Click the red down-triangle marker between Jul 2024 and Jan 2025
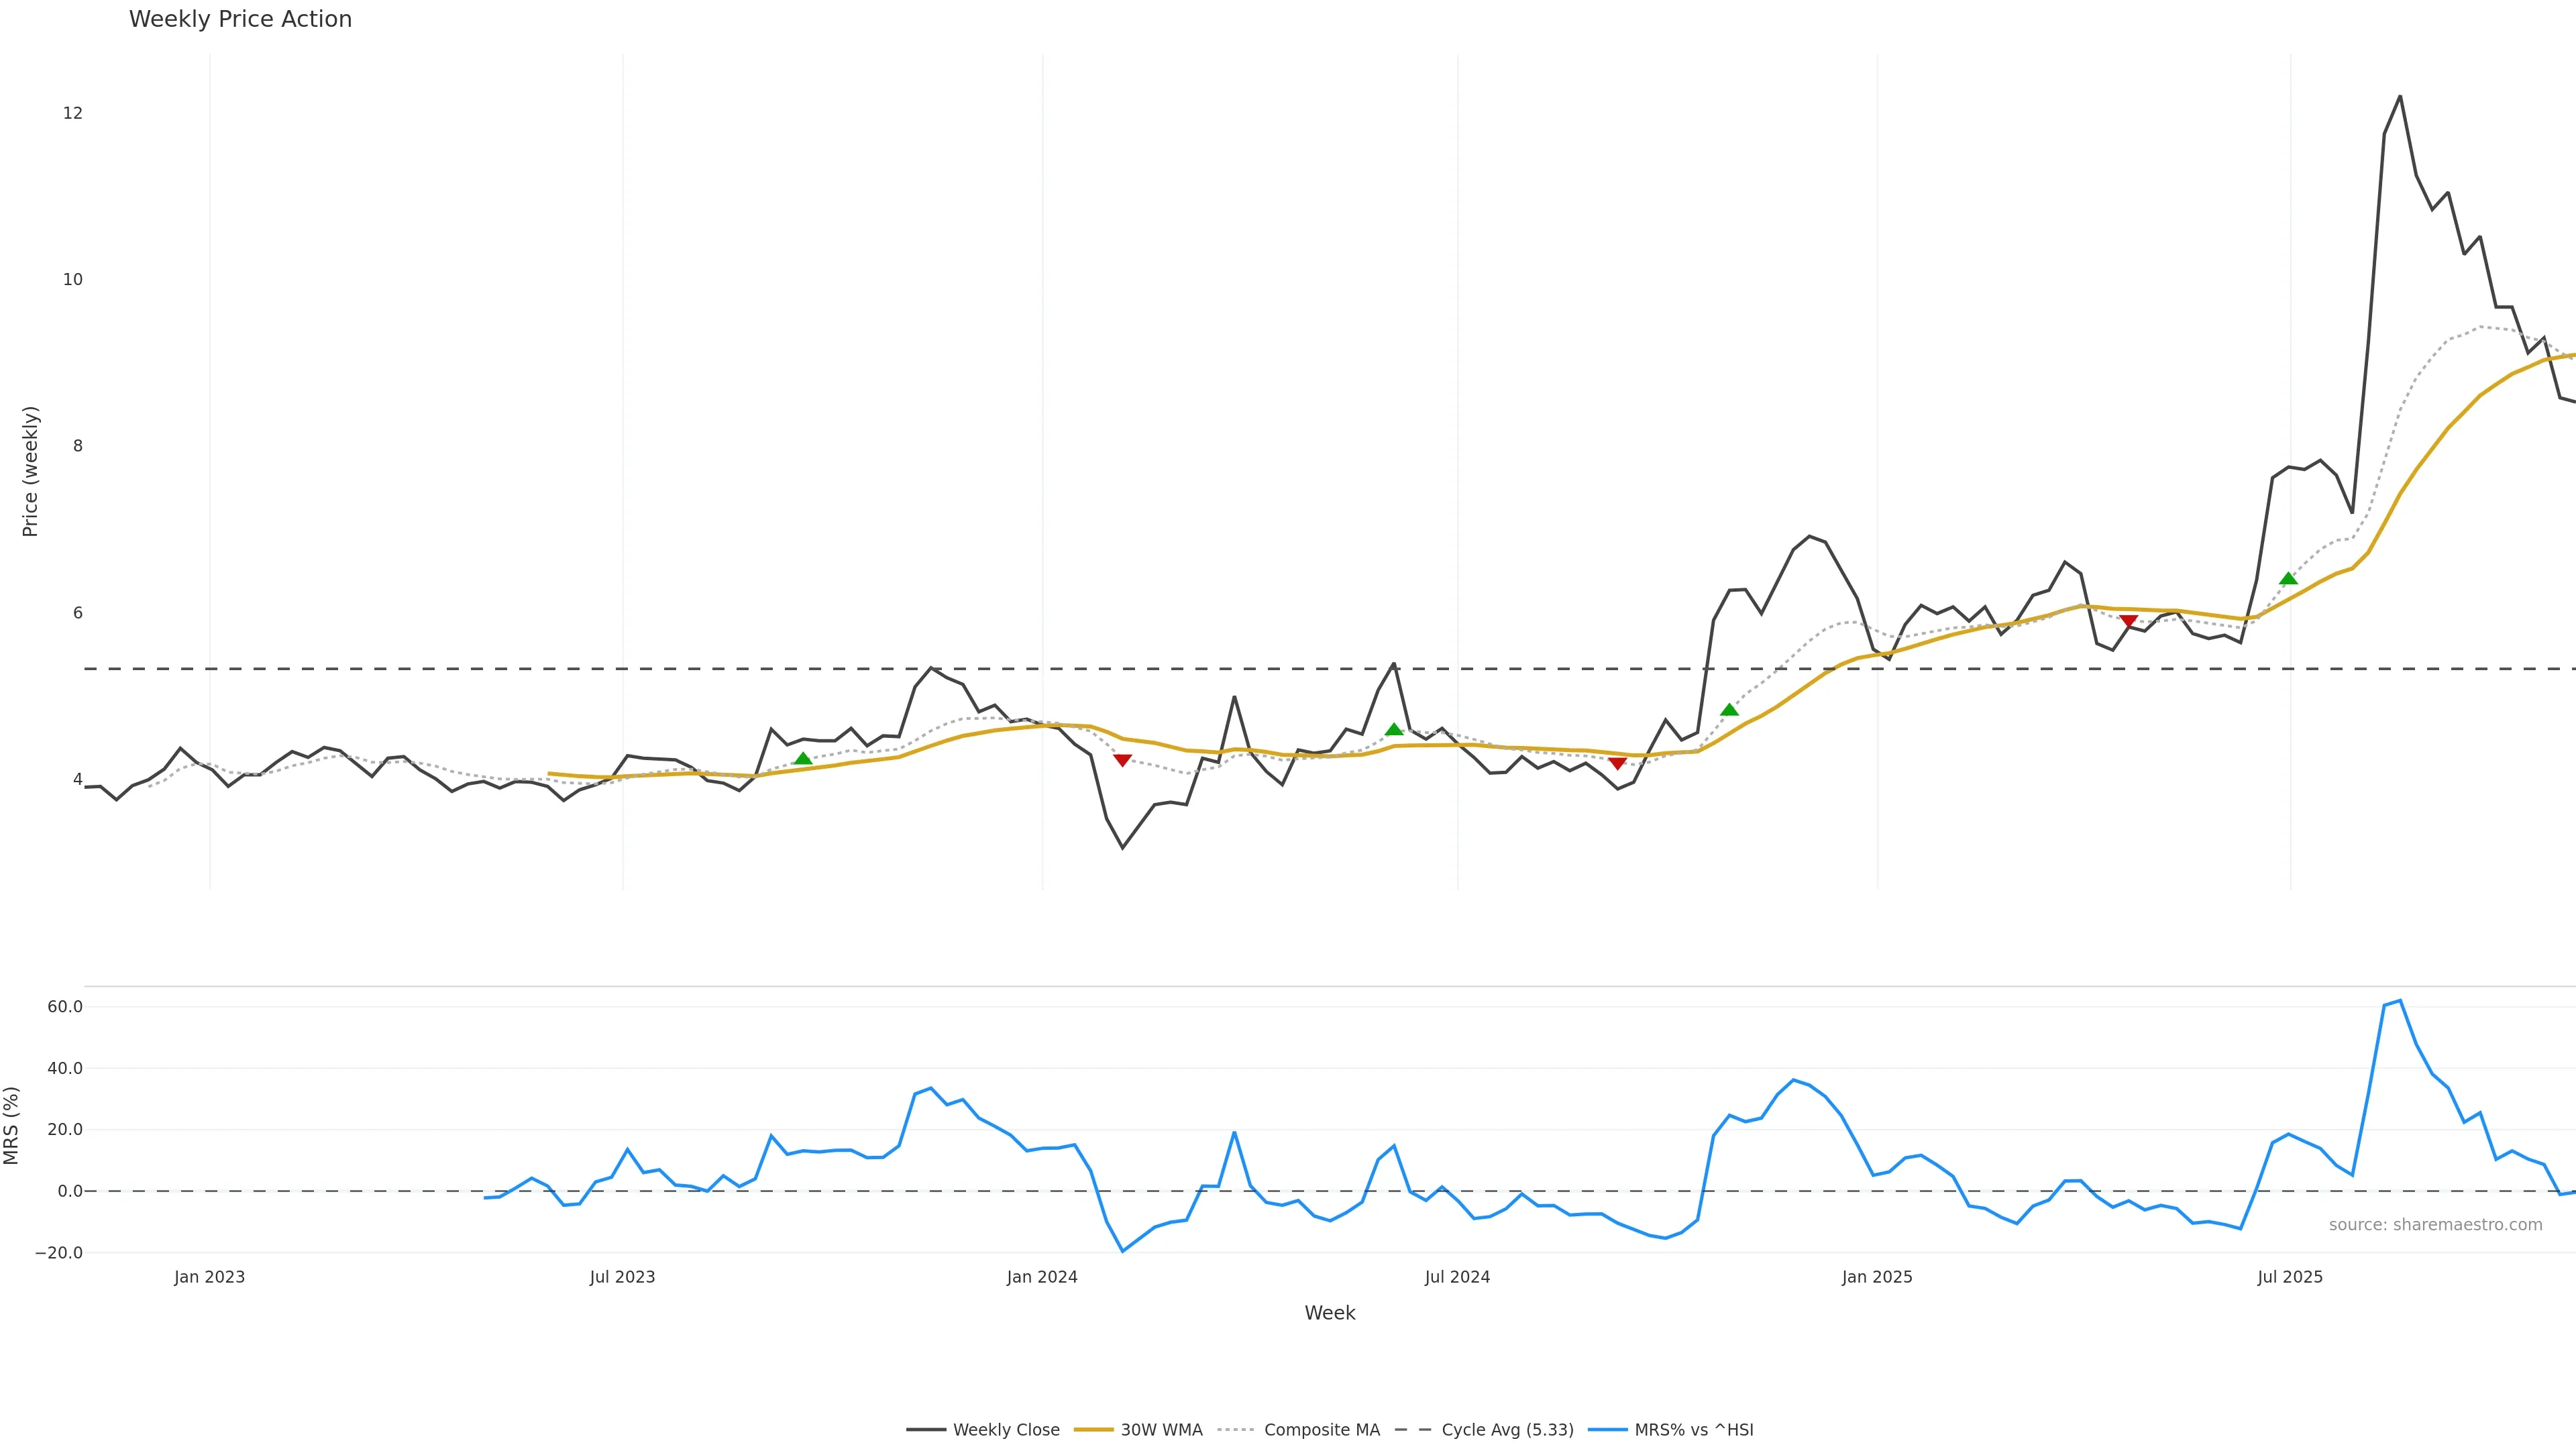Image resolution: width=2576 pixels, height=1449 pixels. coord(1617,764)
